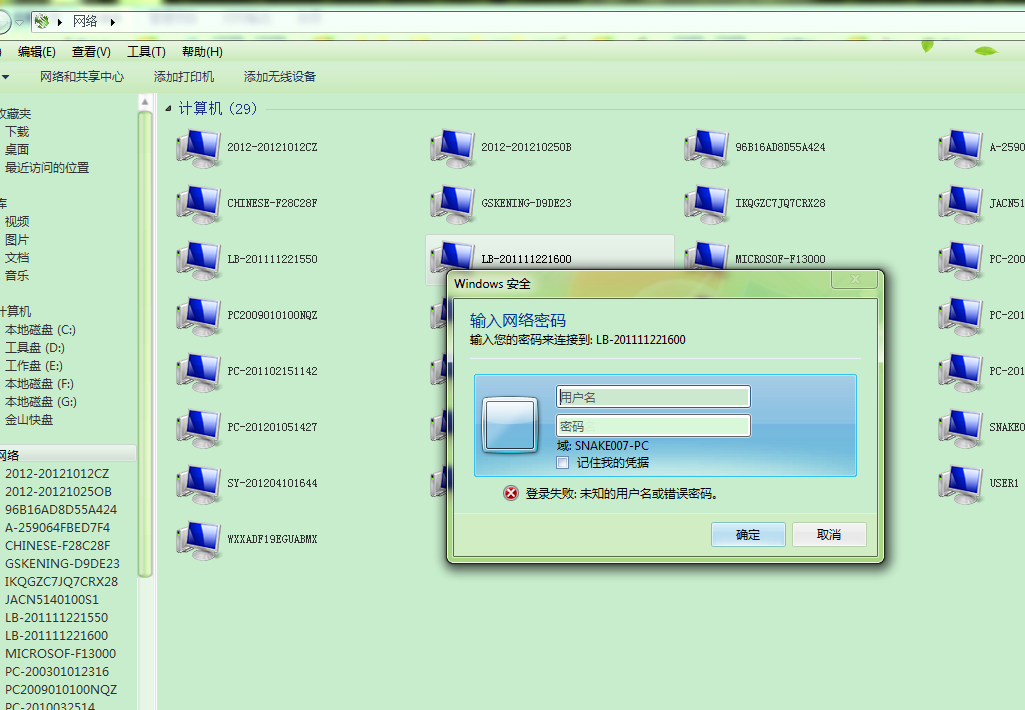Open the 查看(V) menu
This screenshot has height=710, width=1025.
91,52
